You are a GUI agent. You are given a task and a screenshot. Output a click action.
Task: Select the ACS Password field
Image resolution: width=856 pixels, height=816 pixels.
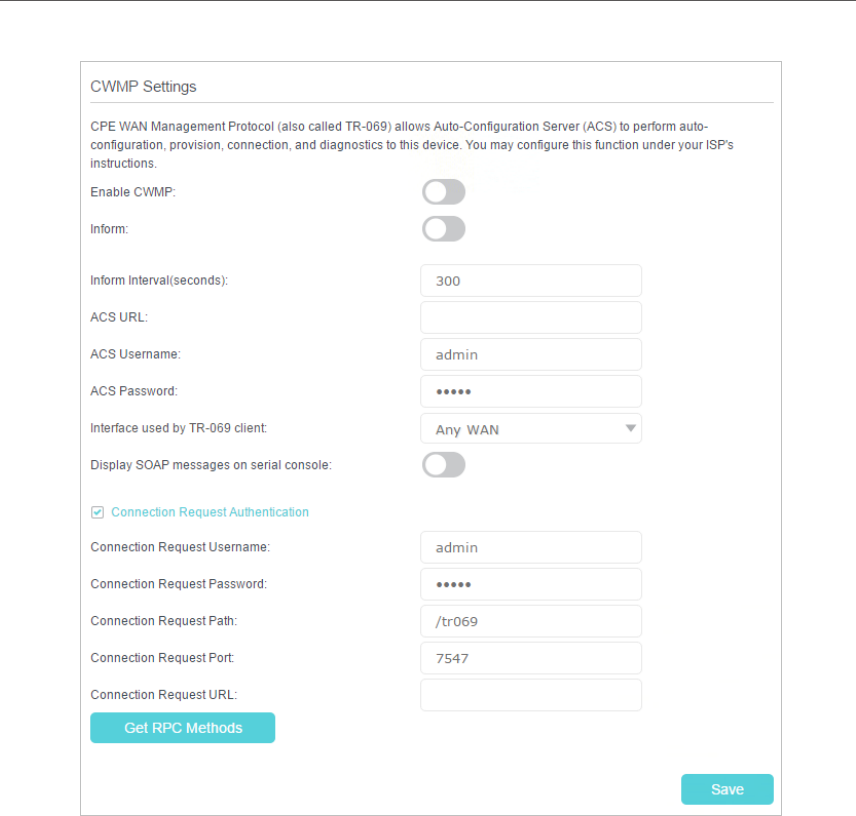tap(530, 391)
